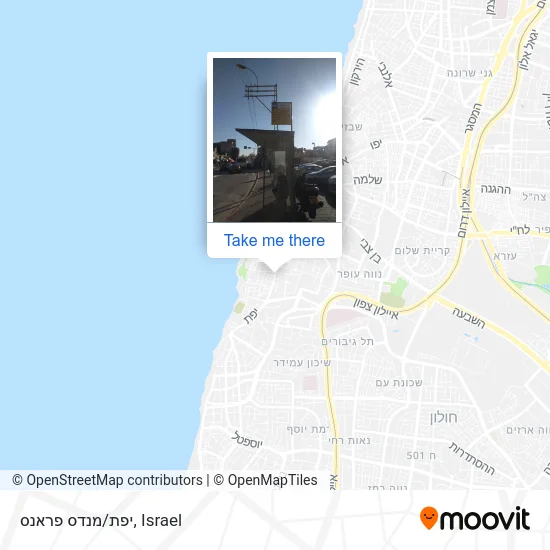Click the איילון צפון highway label
The height and width of the screenshot is (550, 550).
tap(376, 308)
